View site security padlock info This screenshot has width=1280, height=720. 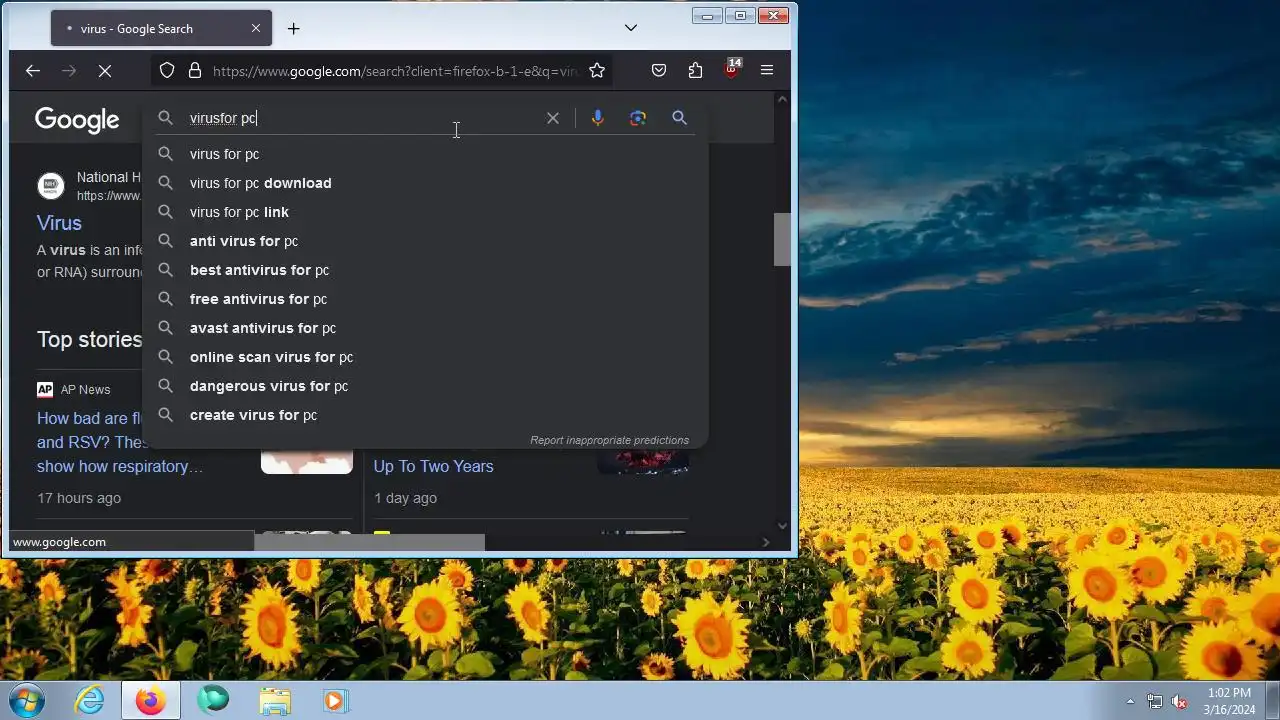coord(195,70)
